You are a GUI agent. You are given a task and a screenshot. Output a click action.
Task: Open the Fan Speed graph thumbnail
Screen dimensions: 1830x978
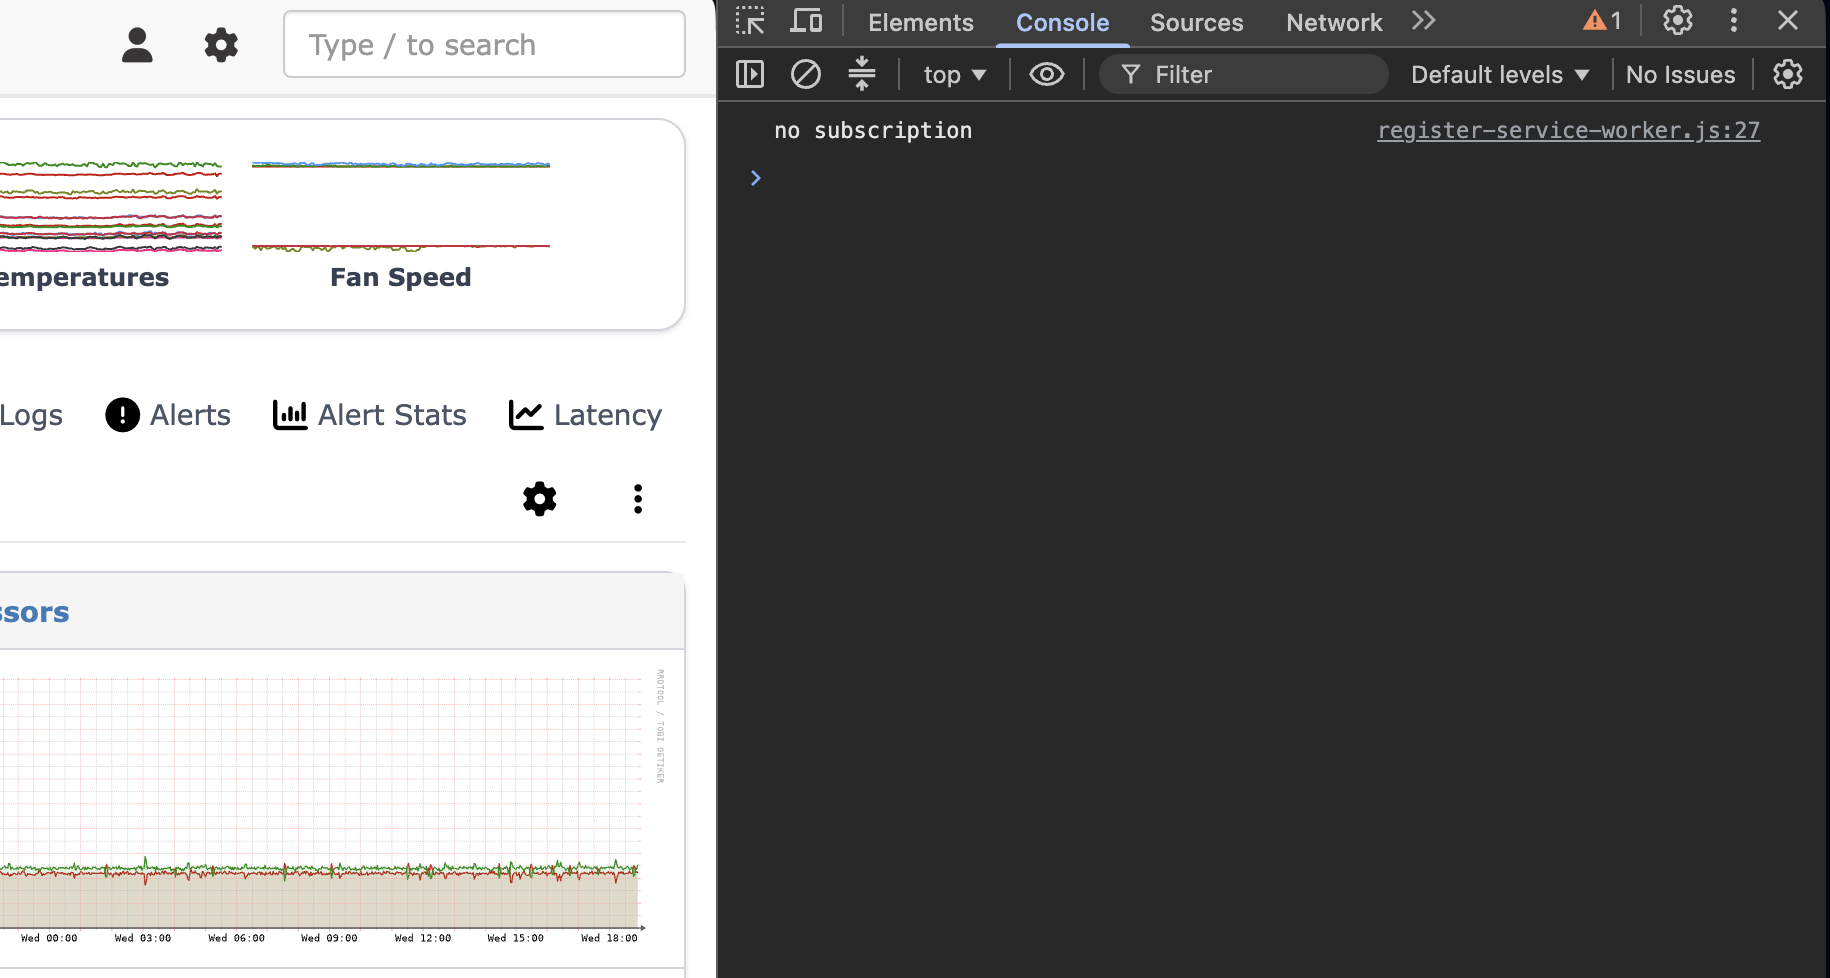pos(401,206)
